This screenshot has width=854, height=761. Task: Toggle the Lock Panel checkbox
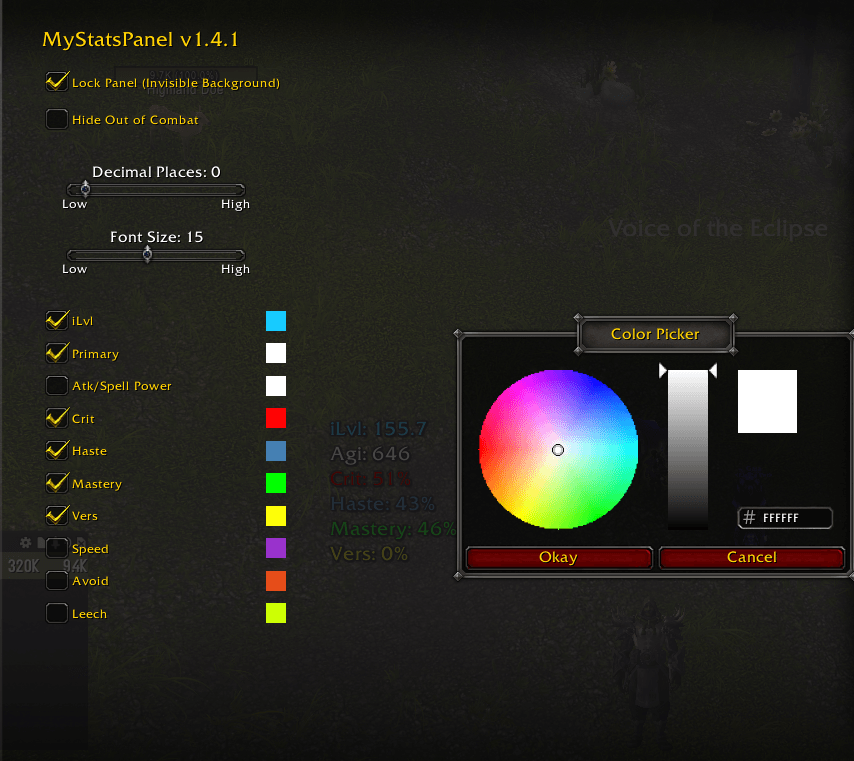(x=57, y=82)
